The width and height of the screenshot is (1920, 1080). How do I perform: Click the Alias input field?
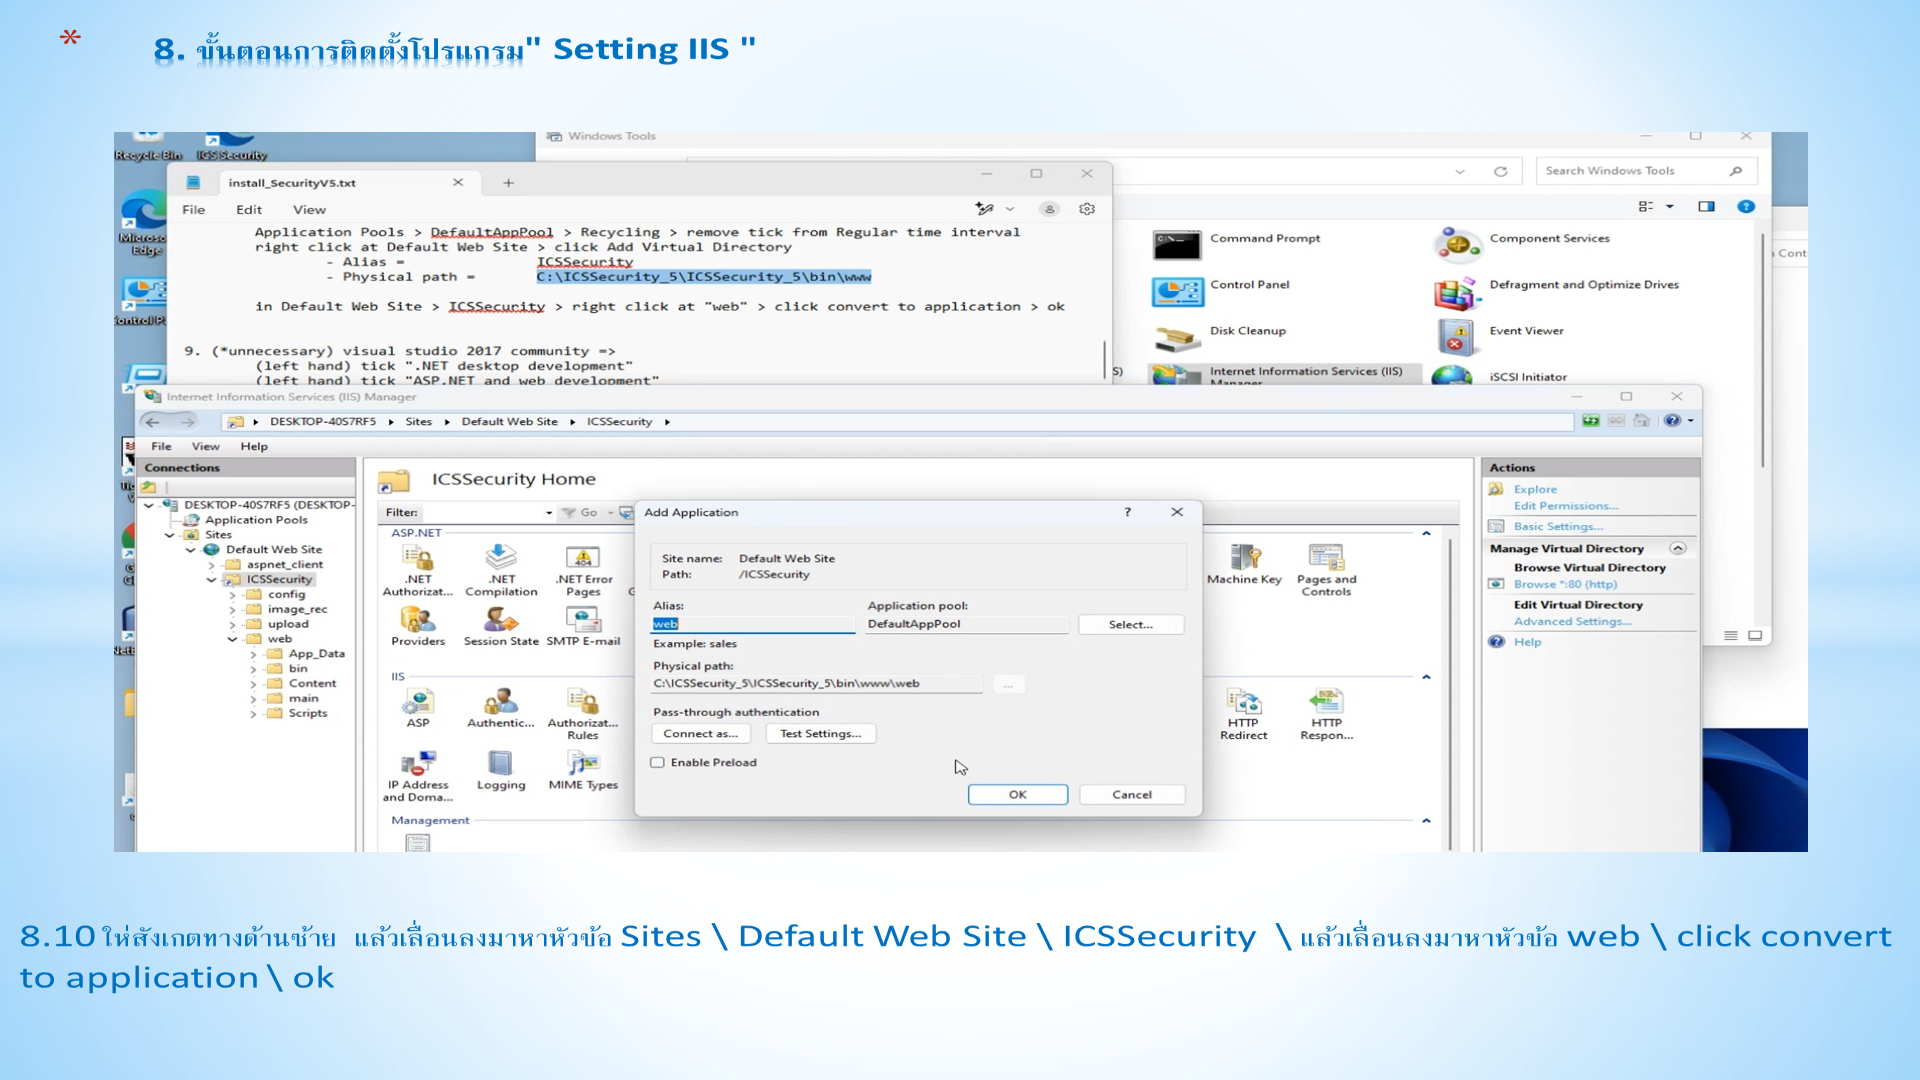click(x=752, y=624)
